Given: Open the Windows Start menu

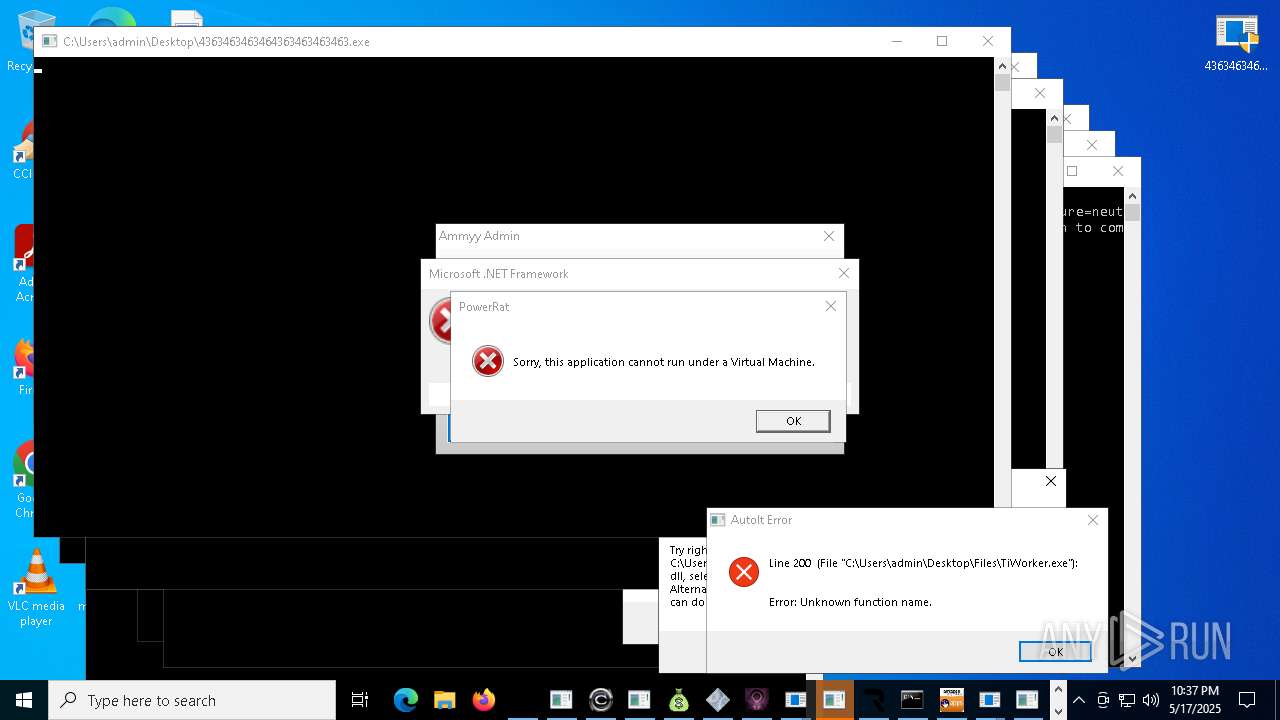Looking at the screenshot, I should coord(23,700).
